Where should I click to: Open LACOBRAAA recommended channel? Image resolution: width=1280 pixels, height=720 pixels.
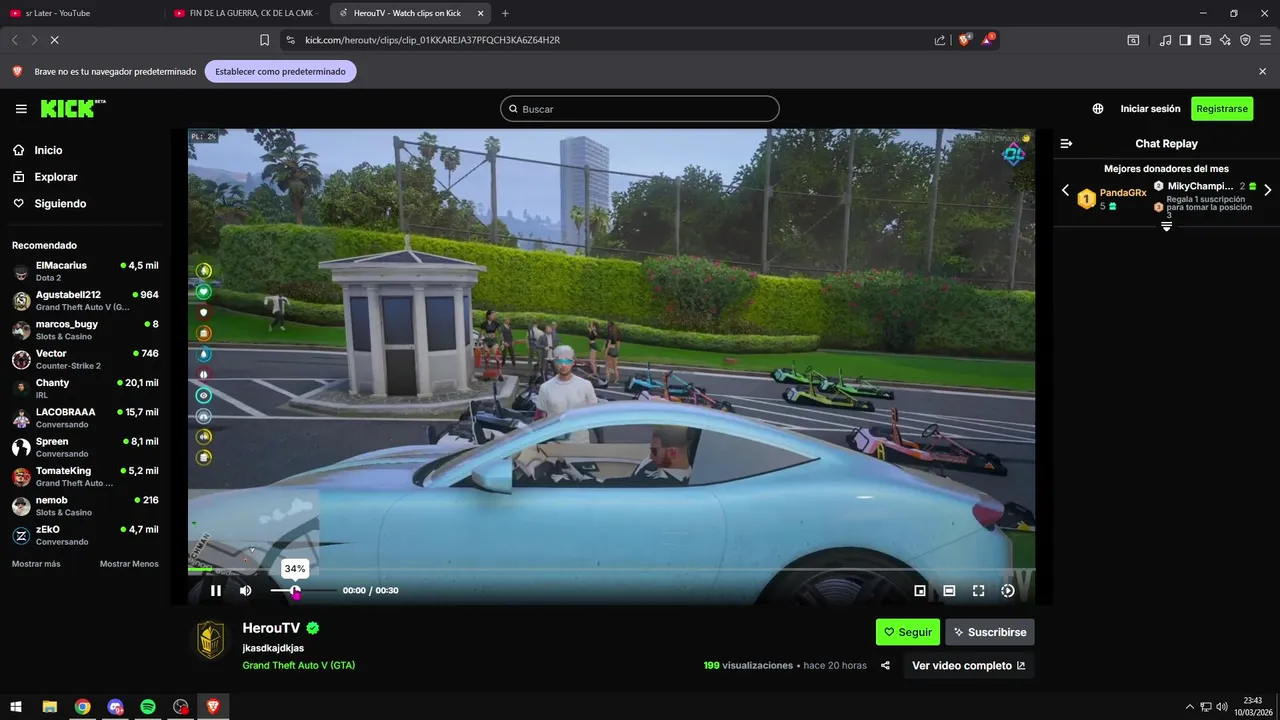point(85,418)
